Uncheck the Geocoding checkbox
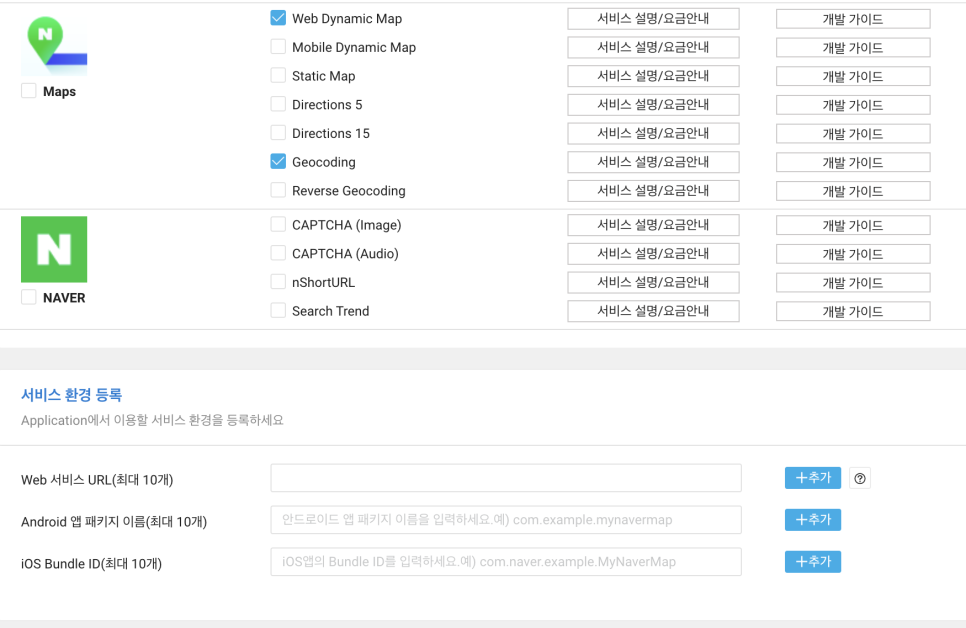 278,161
